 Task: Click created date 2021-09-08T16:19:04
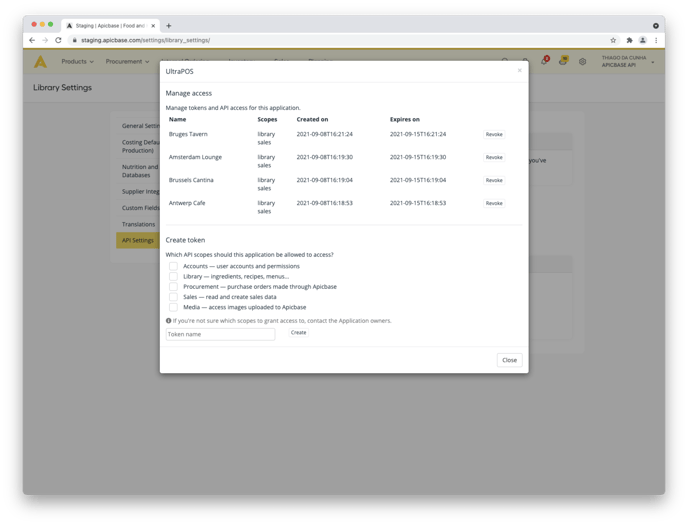click(x=325, y=180)
